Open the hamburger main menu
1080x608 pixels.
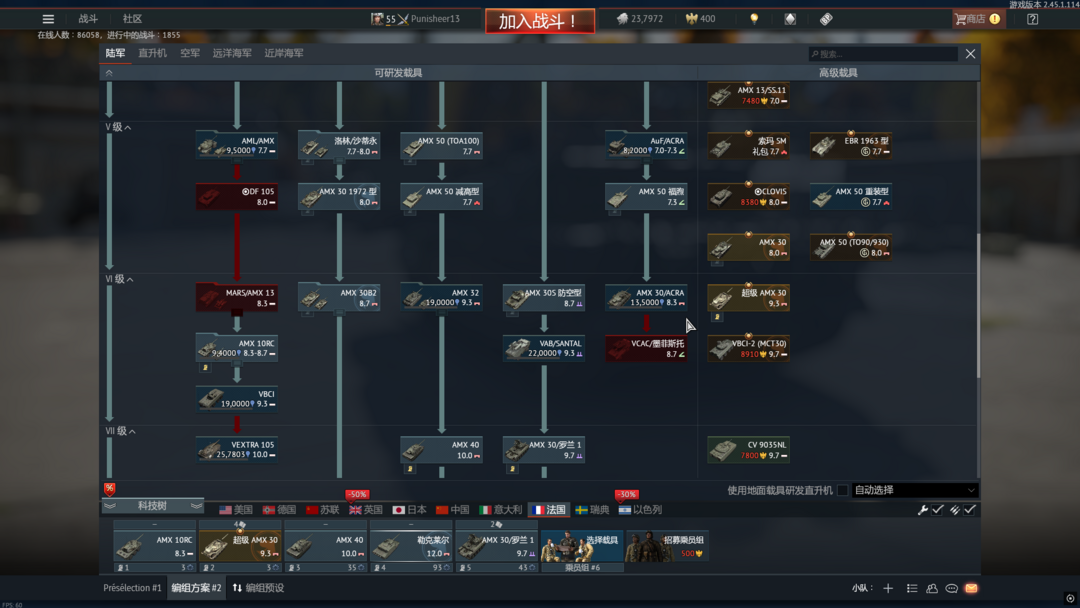(x=48, y=19)
